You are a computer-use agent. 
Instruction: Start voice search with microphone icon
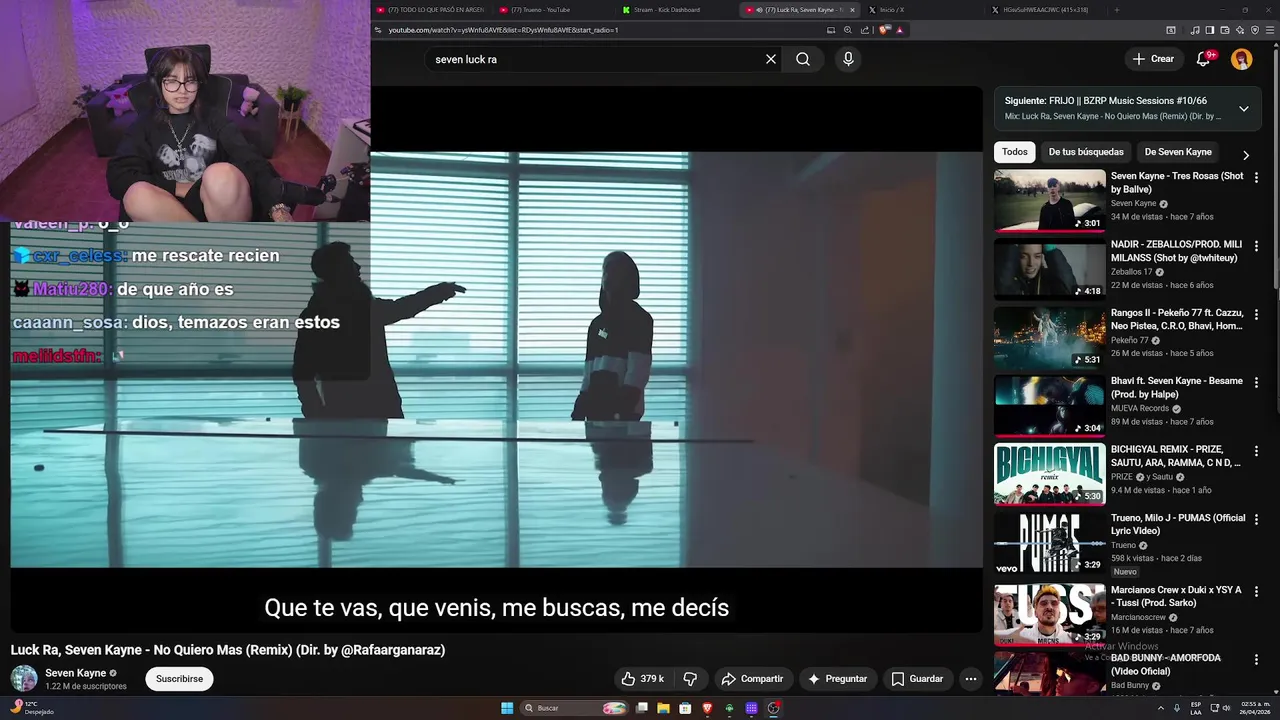(x=848, y=59)
